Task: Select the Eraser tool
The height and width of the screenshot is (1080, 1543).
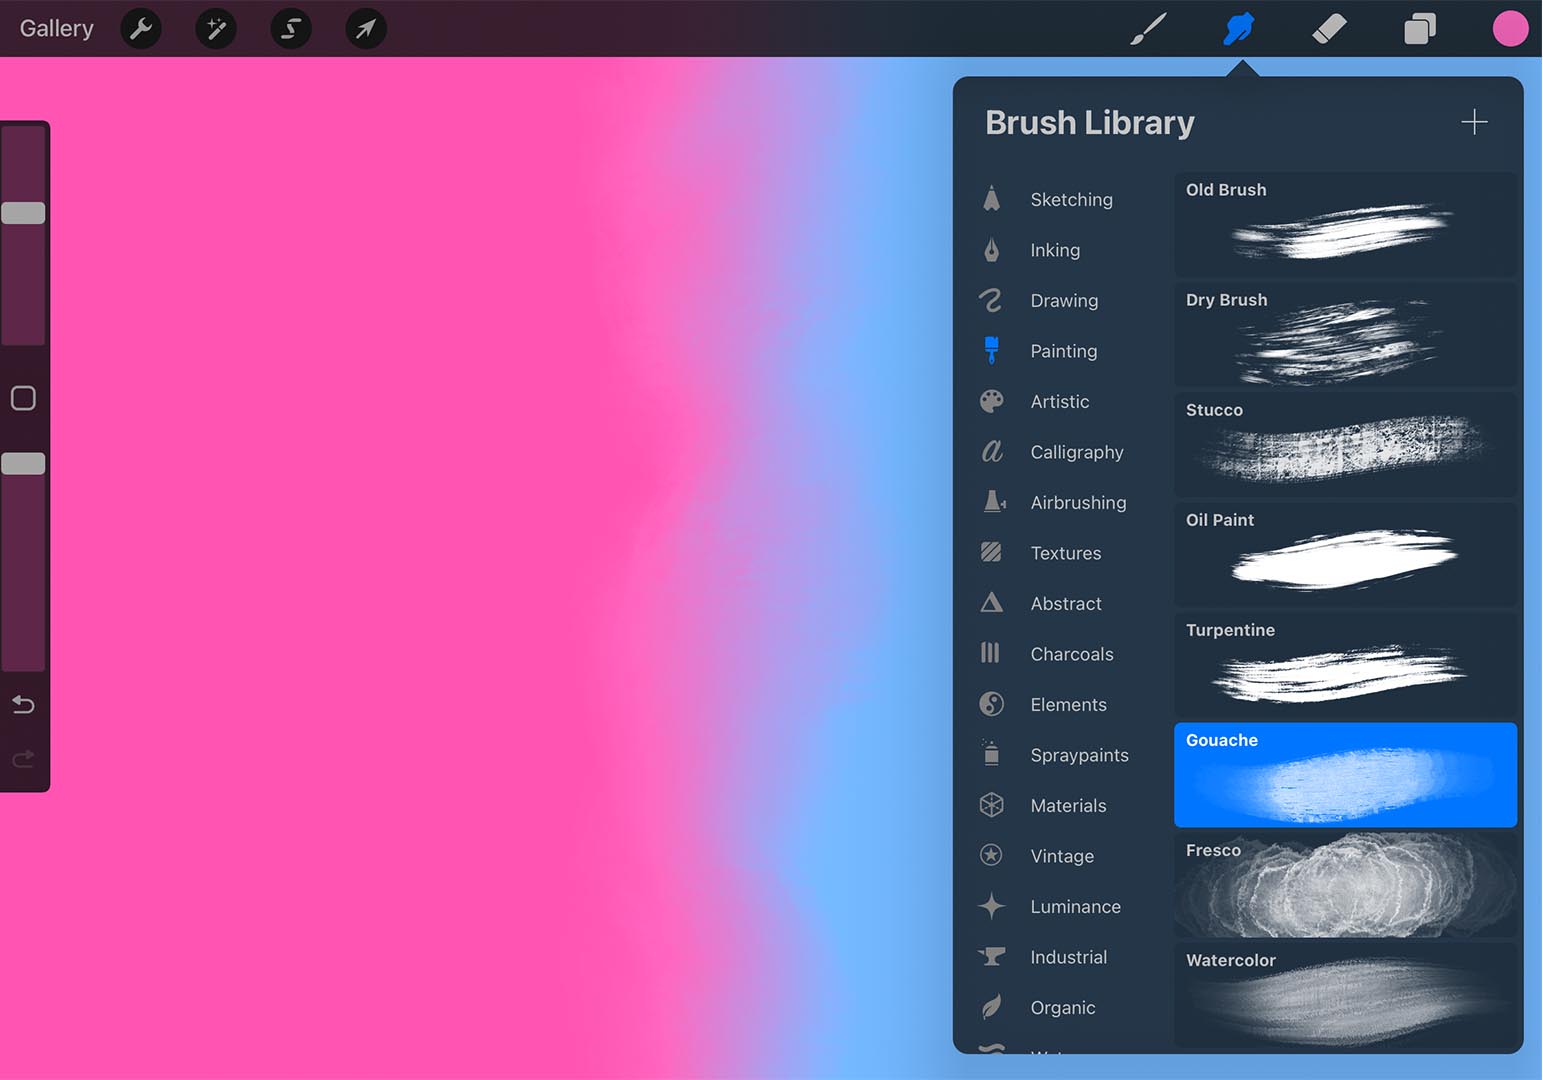Action: (1328, 28)
